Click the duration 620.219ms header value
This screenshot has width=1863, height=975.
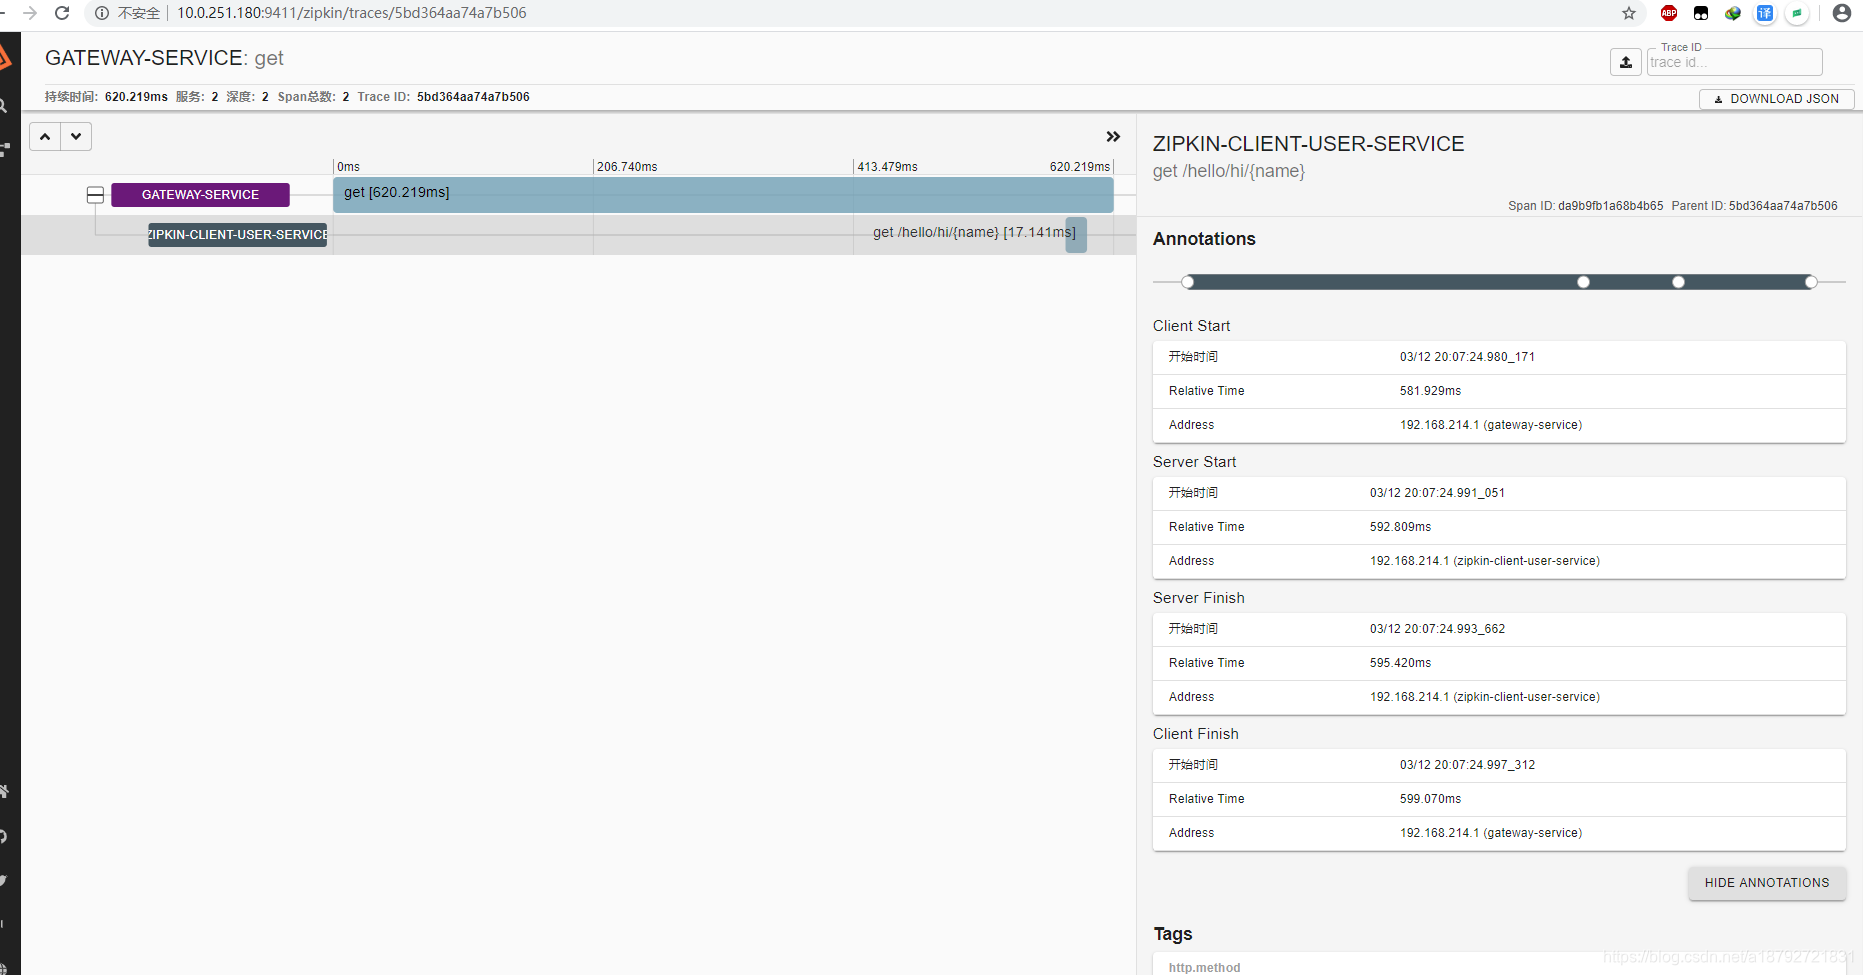click(136, 97)
